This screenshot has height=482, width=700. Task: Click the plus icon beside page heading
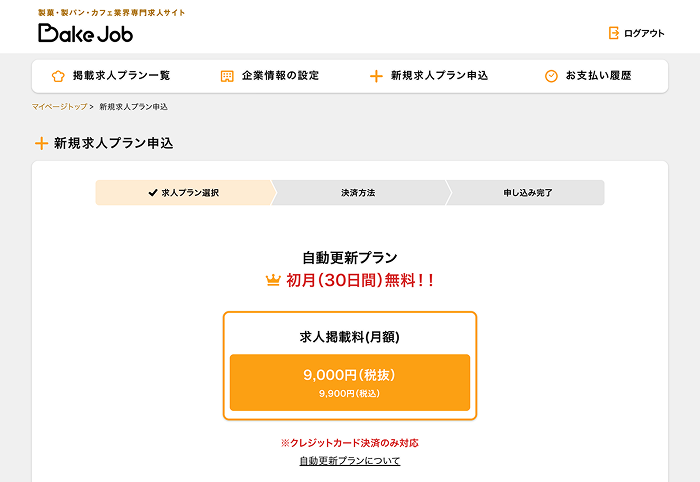[41, 143]
